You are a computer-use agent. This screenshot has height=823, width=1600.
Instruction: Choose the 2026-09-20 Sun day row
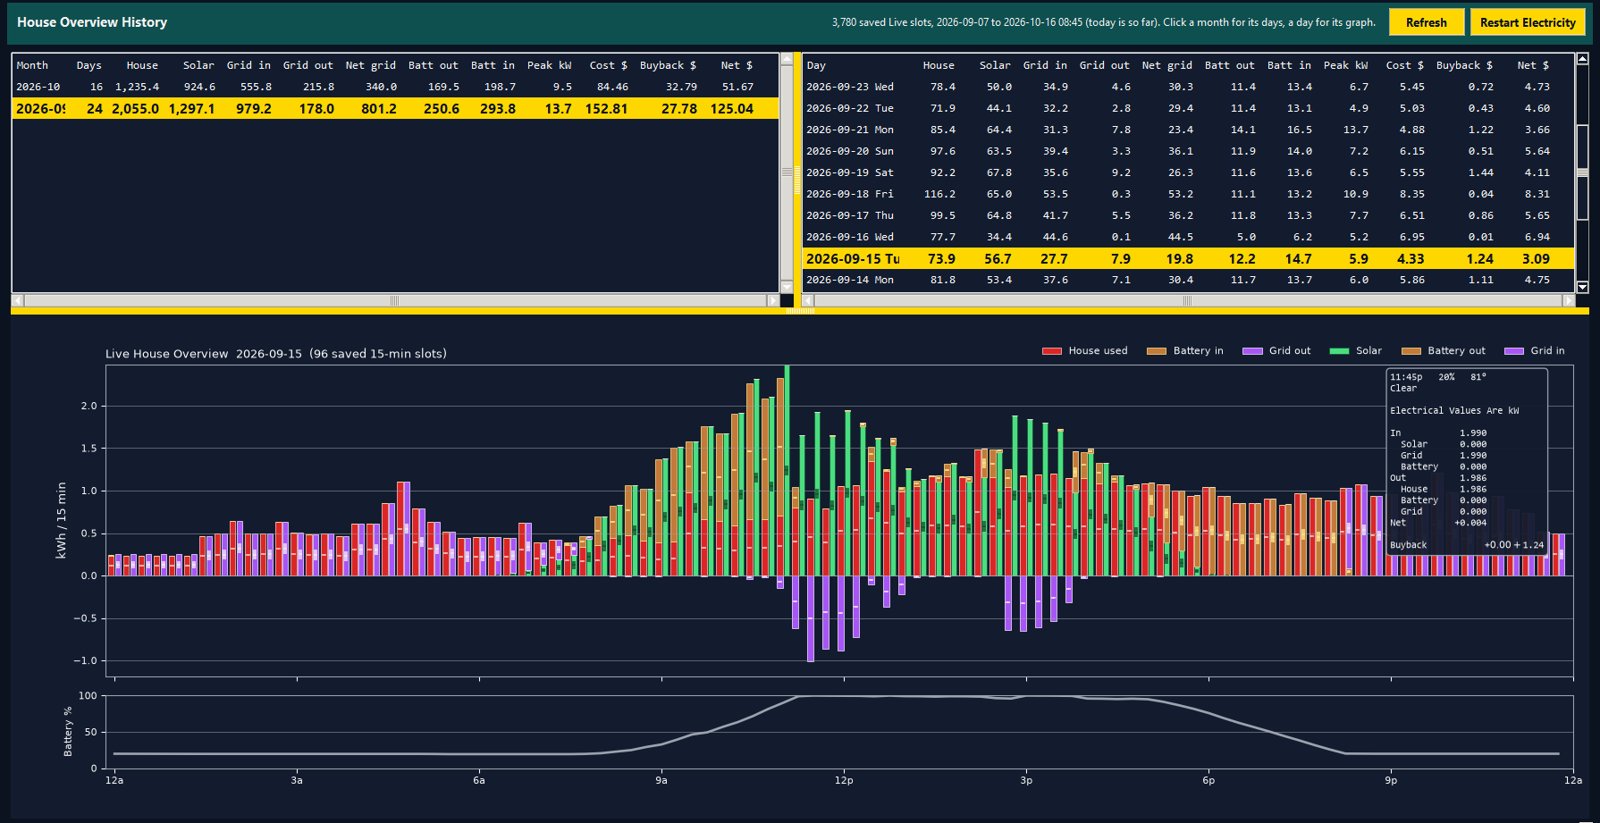[1189, 151]
